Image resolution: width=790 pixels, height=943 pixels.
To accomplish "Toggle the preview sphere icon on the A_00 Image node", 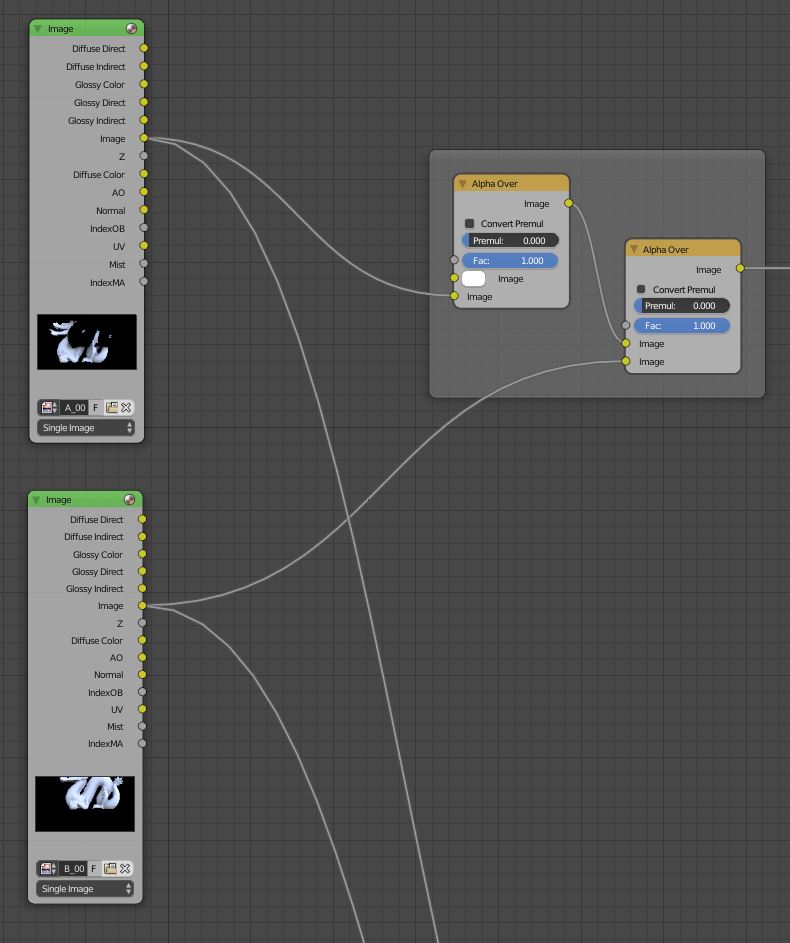I will click(x=132, y=28).
